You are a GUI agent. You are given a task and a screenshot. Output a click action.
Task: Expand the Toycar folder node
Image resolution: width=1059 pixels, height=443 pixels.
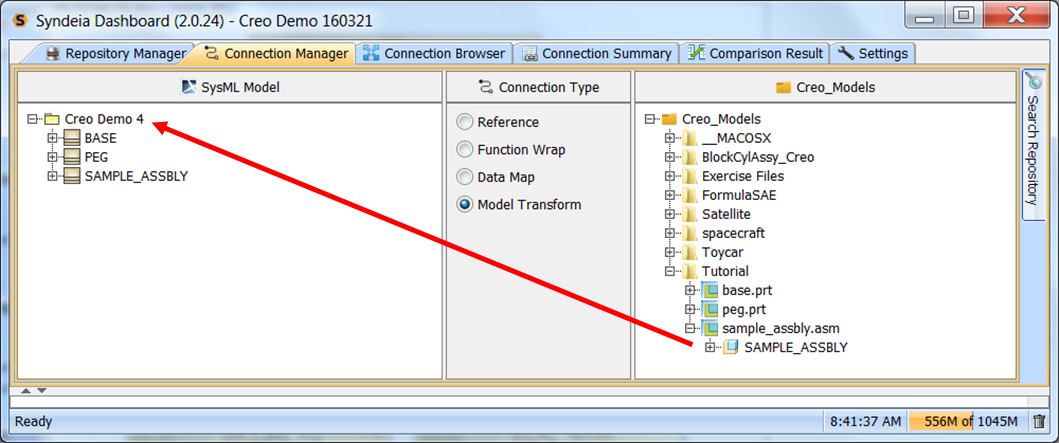[669, 253]
